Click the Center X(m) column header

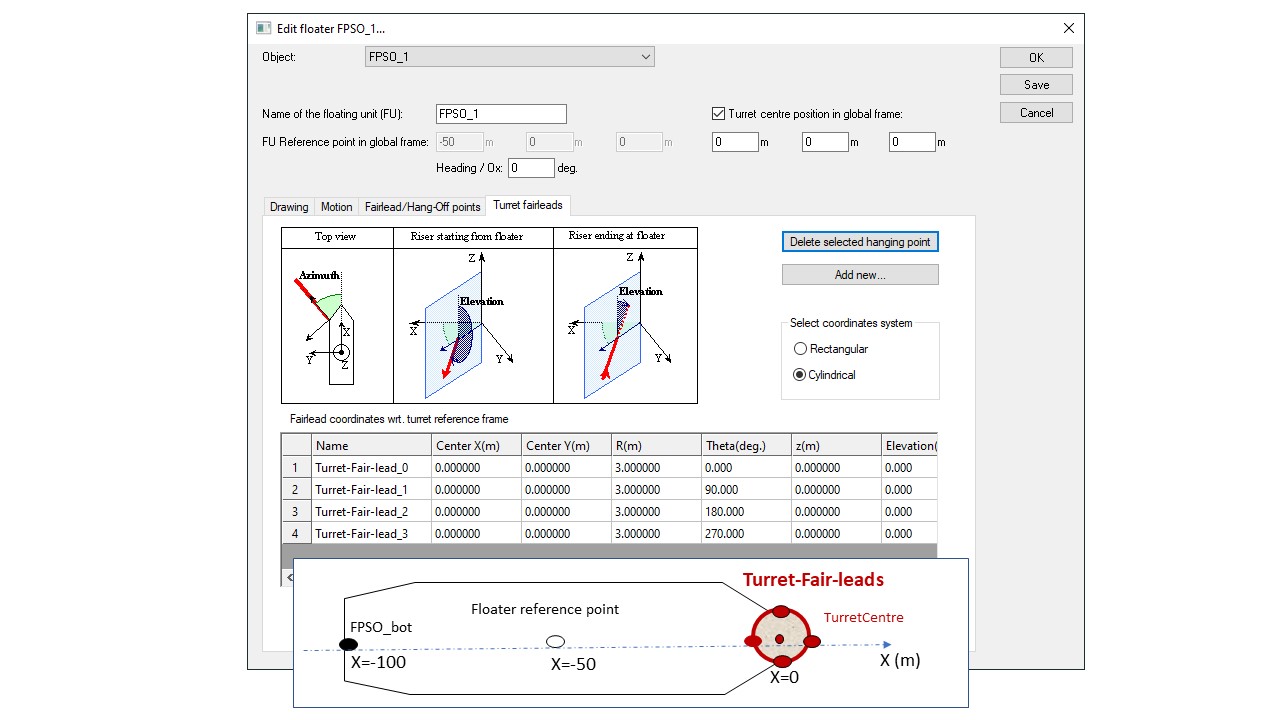[x=477, y=446]
